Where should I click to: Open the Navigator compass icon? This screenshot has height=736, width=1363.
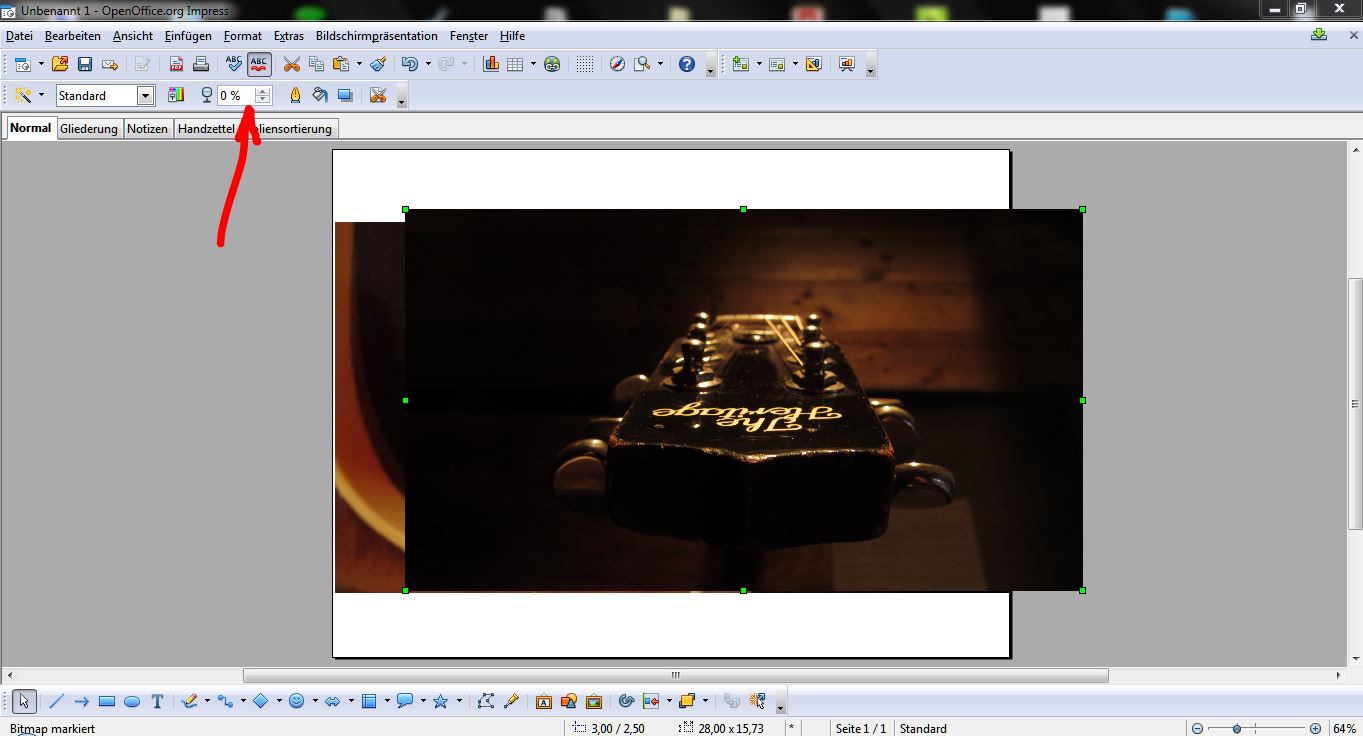tap(617, 64)
